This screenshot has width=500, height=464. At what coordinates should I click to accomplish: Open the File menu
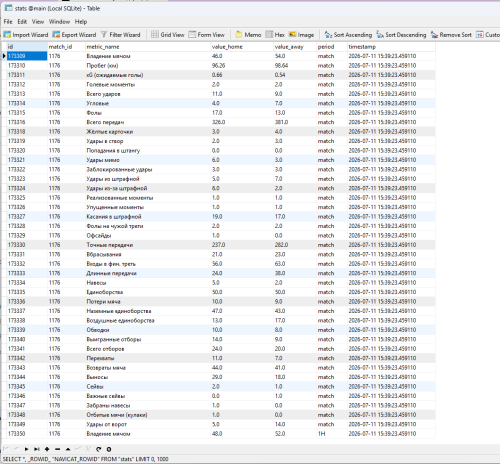coord(8,22)
